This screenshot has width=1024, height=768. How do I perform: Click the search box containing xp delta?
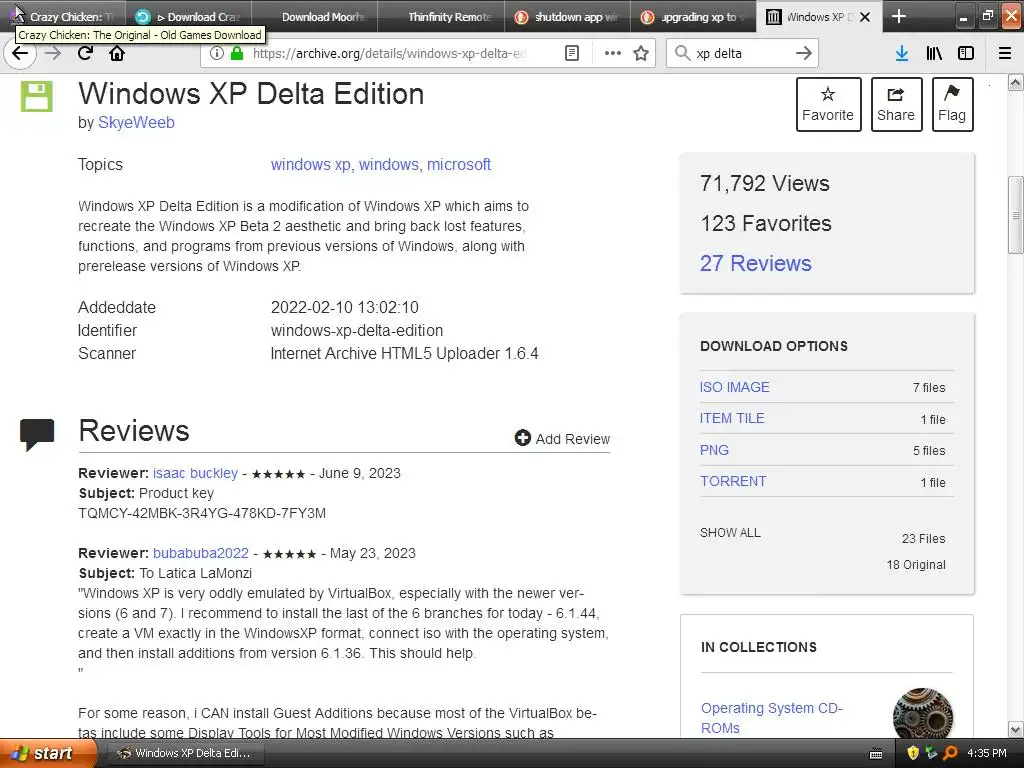point(742,54)
